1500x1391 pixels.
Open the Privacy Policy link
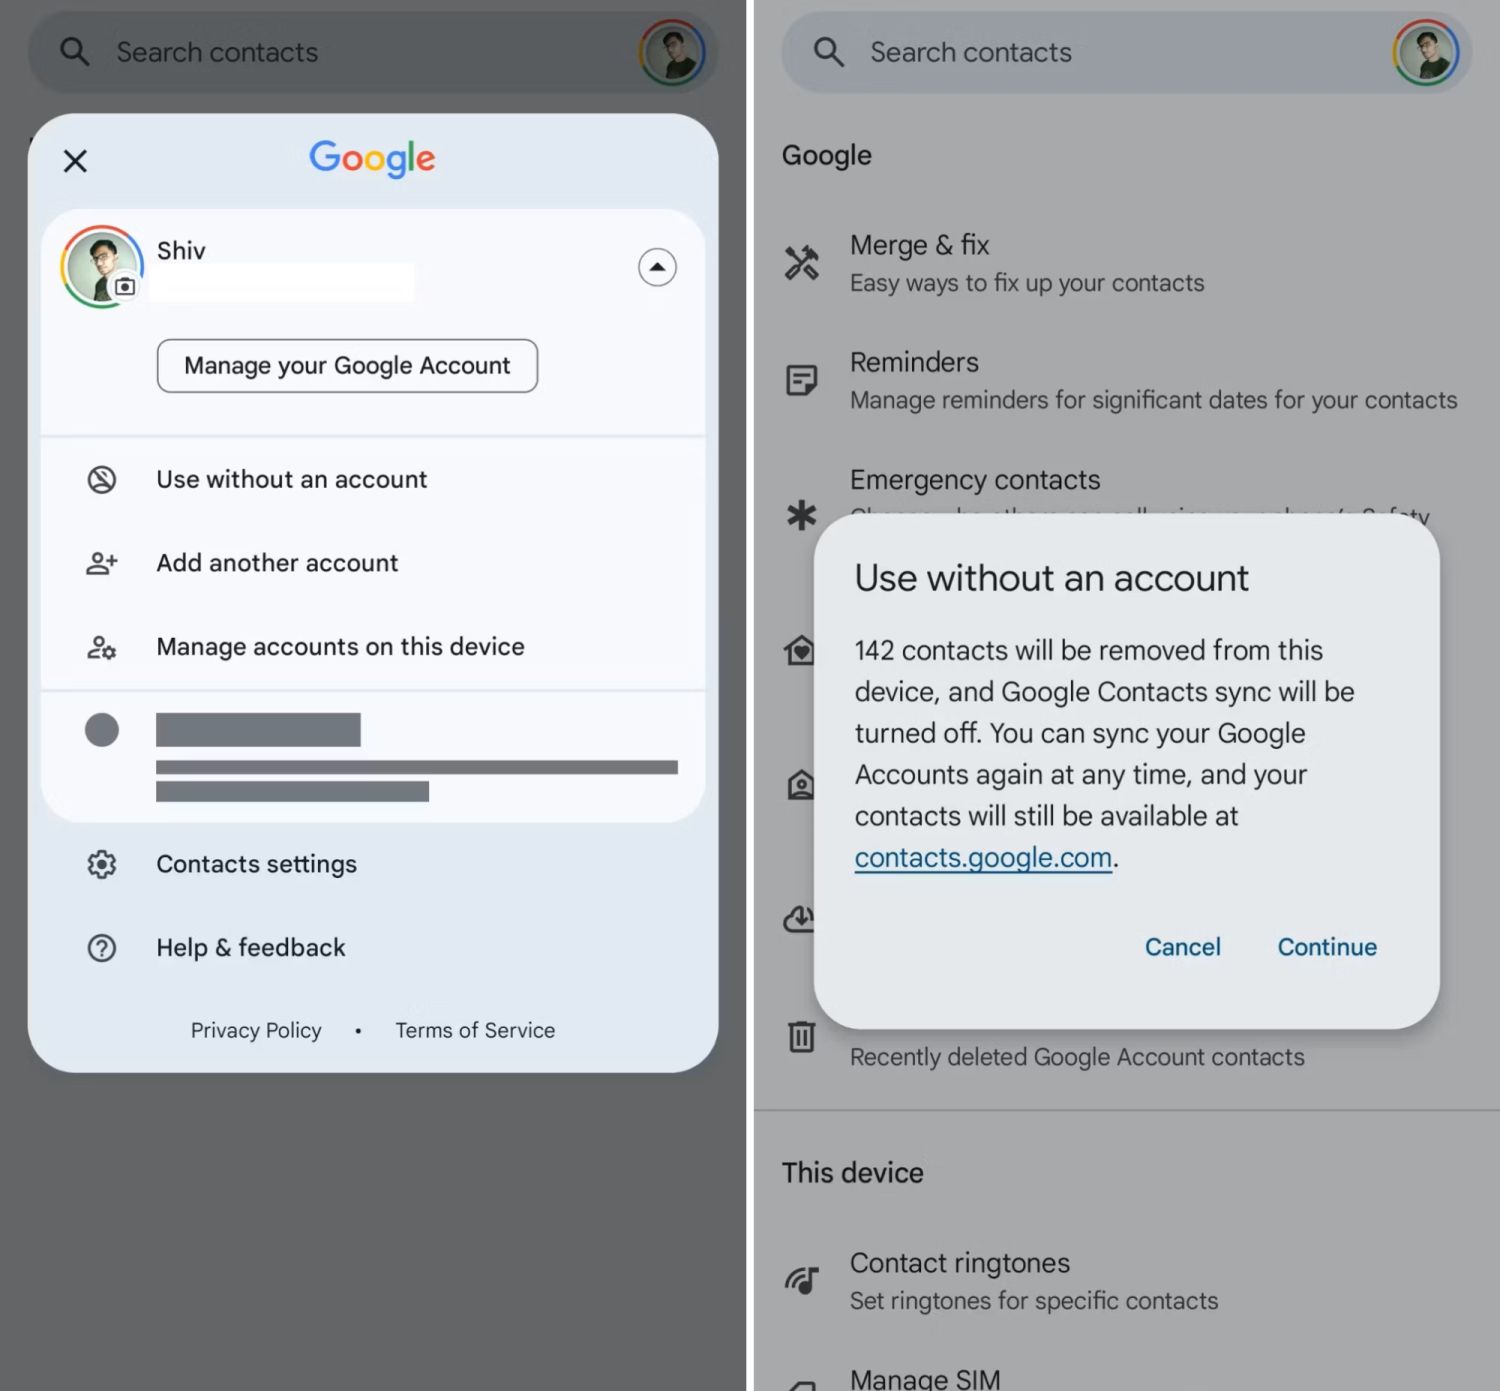[x=256, y=1030]
